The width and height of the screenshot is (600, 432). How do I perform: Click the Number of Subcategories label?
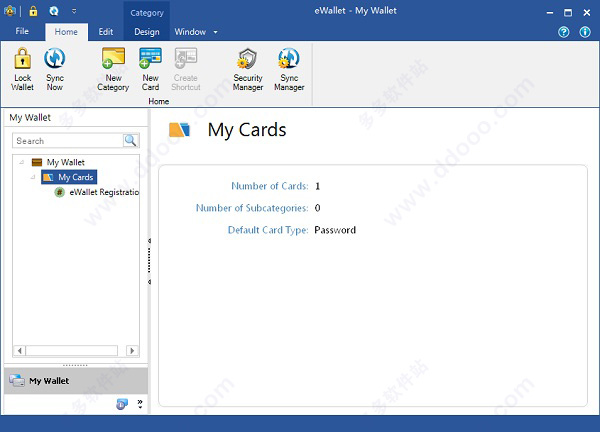pyautogui.click(x=252, y=208)
